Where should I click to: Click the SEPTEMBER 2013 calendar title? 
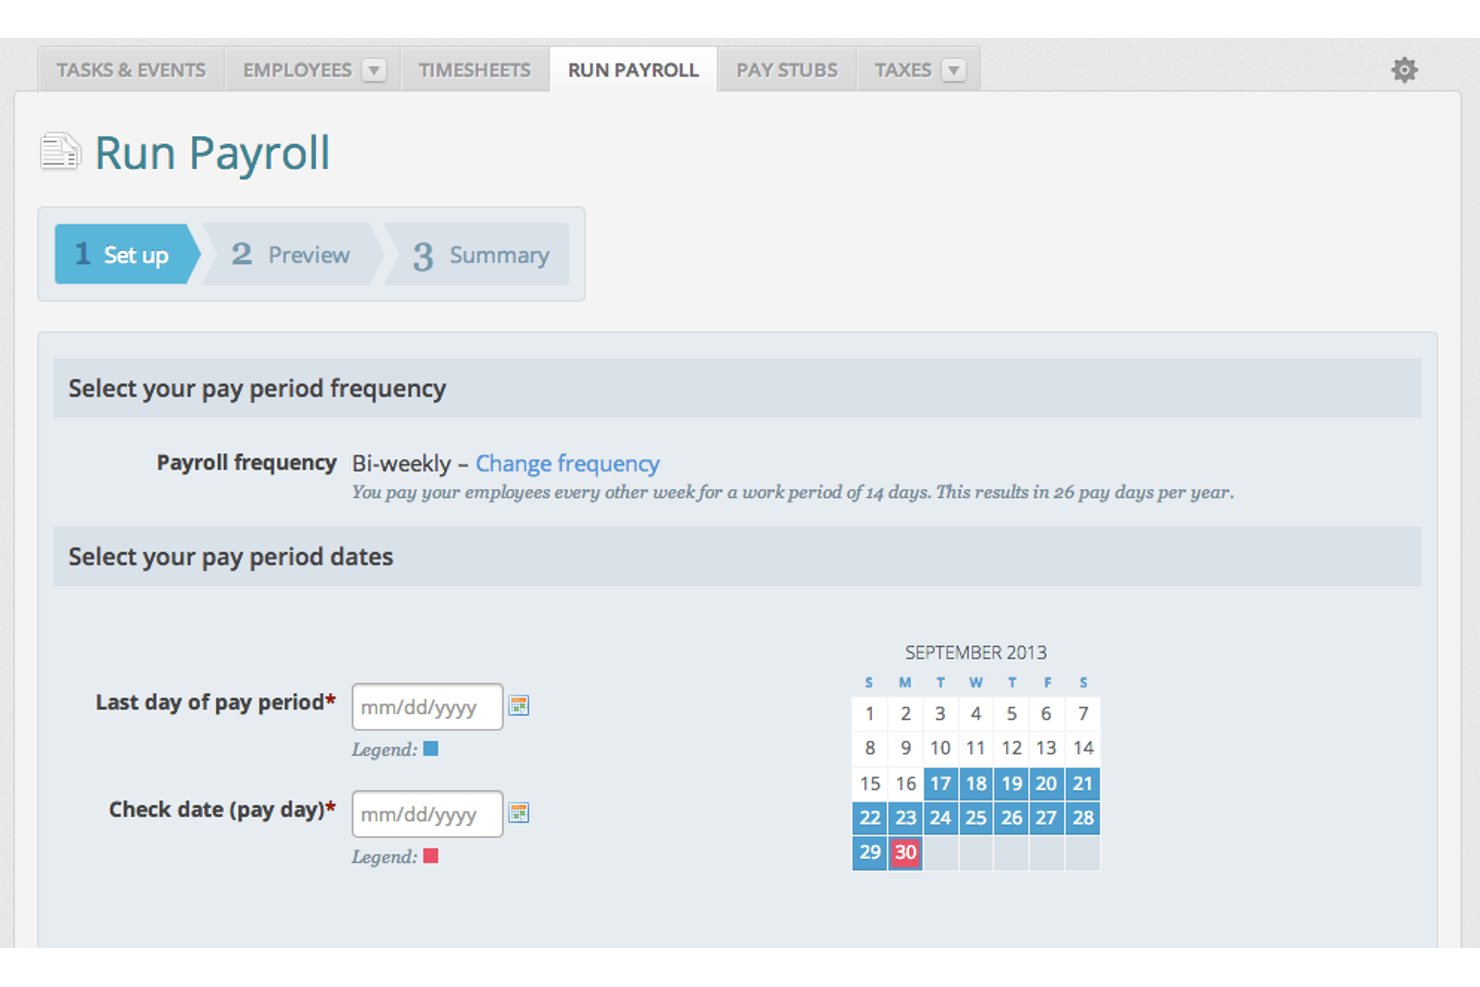click(x=976, y=652)
